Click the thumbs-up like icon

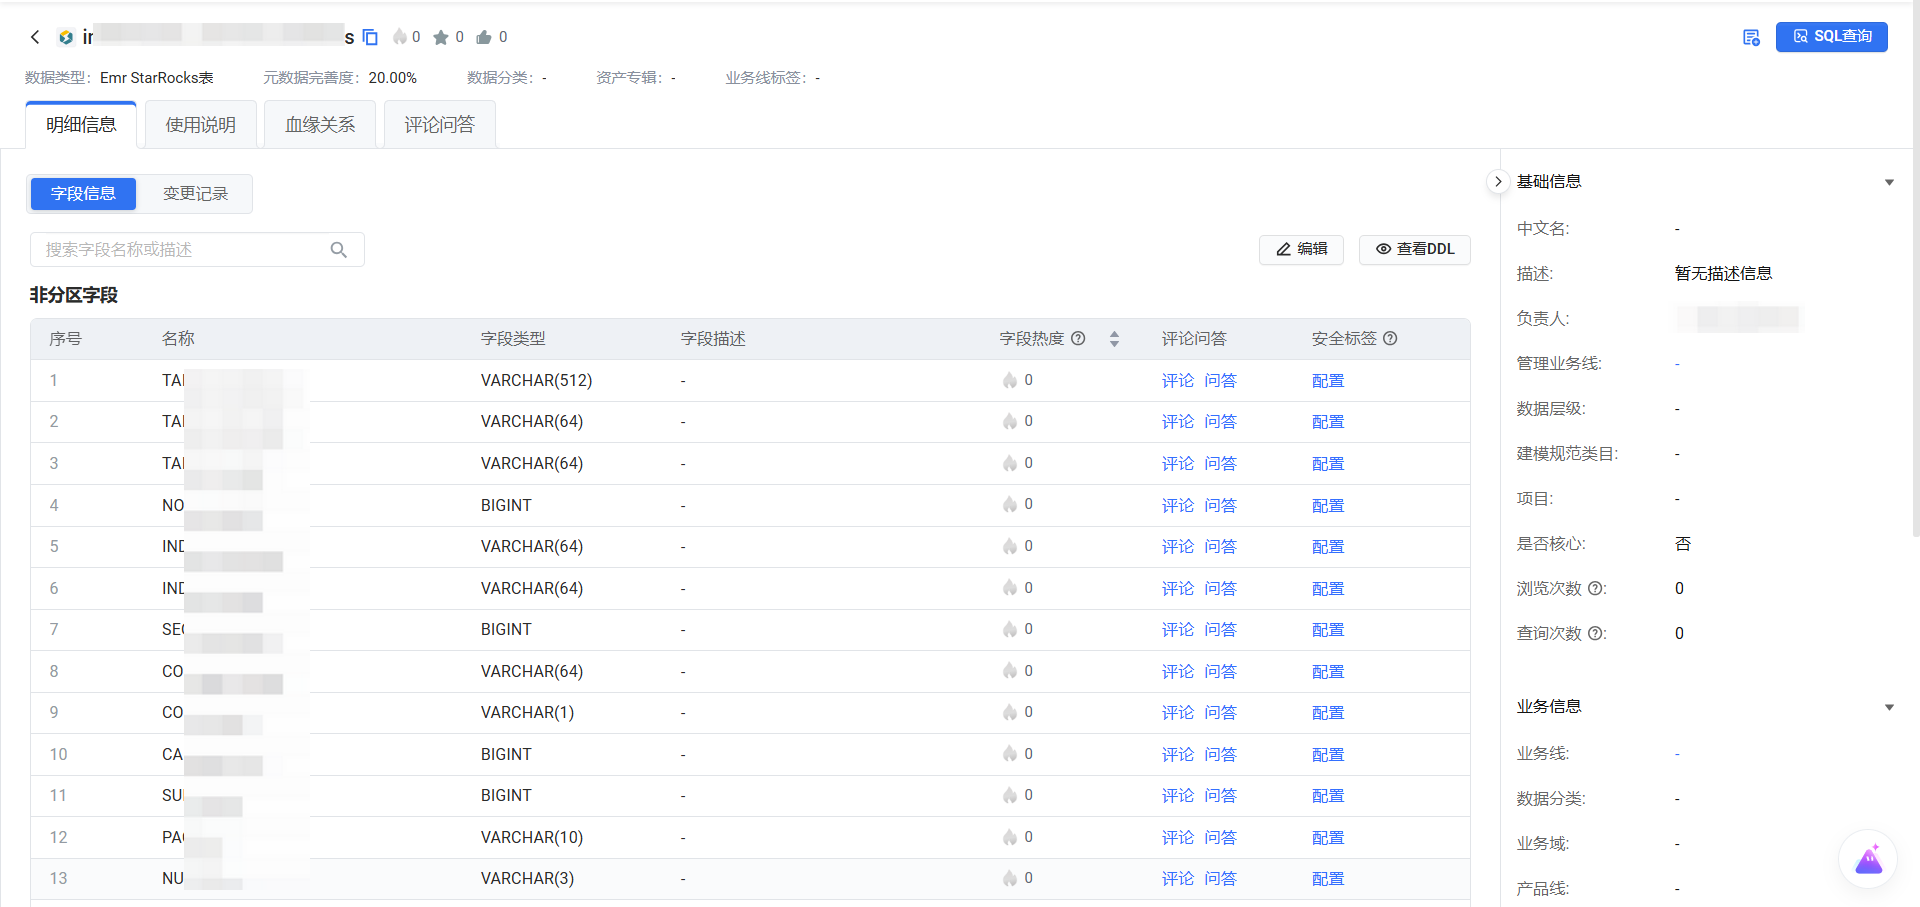tap(484, 37)
